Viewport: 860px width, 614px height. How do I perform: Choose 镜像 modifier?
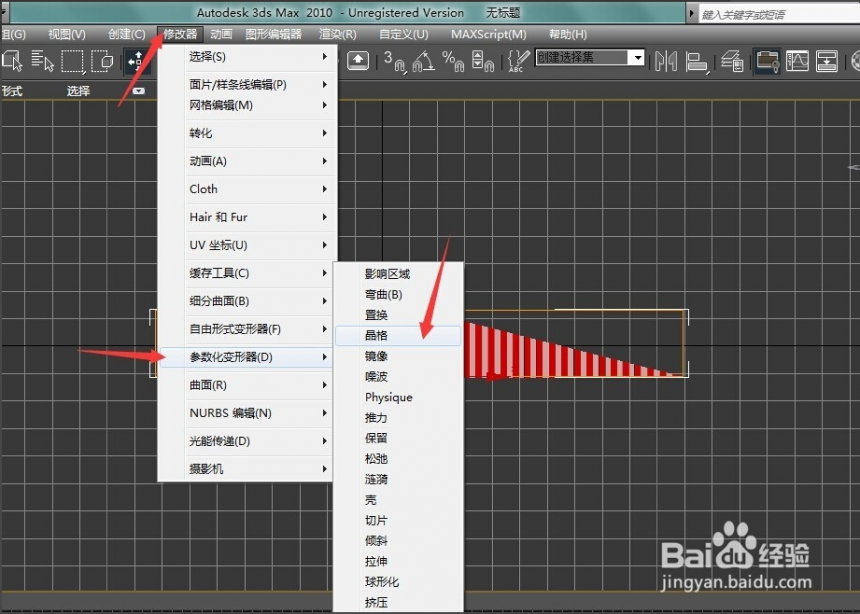(x=399, y=356)
